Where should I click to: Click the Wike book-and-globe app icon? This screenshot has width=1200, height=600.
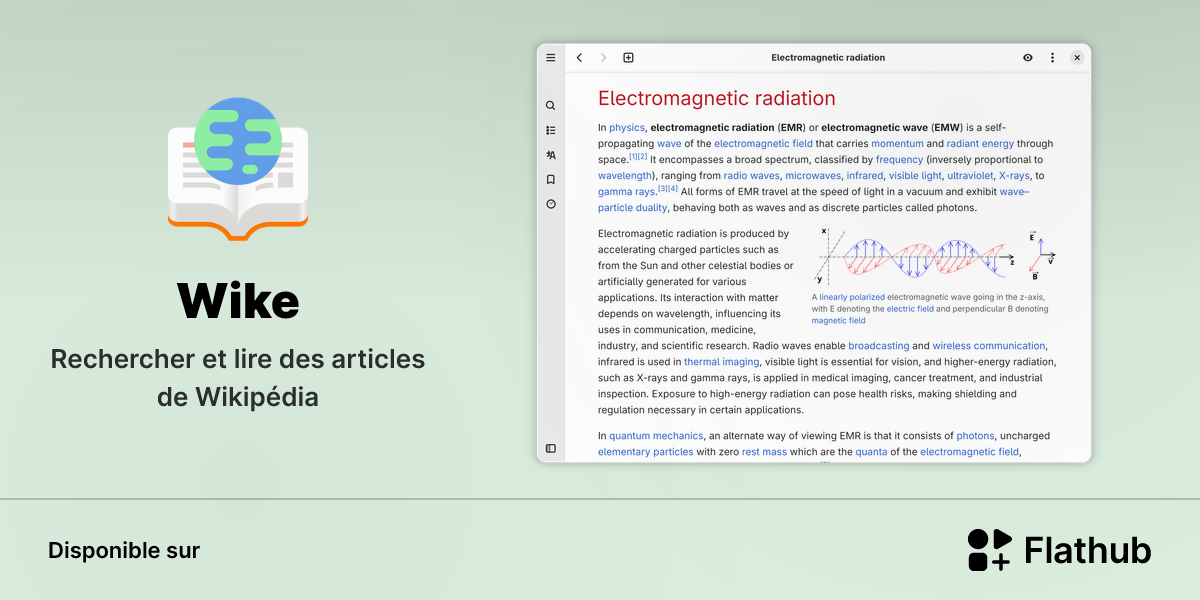[x=238, y=168]
